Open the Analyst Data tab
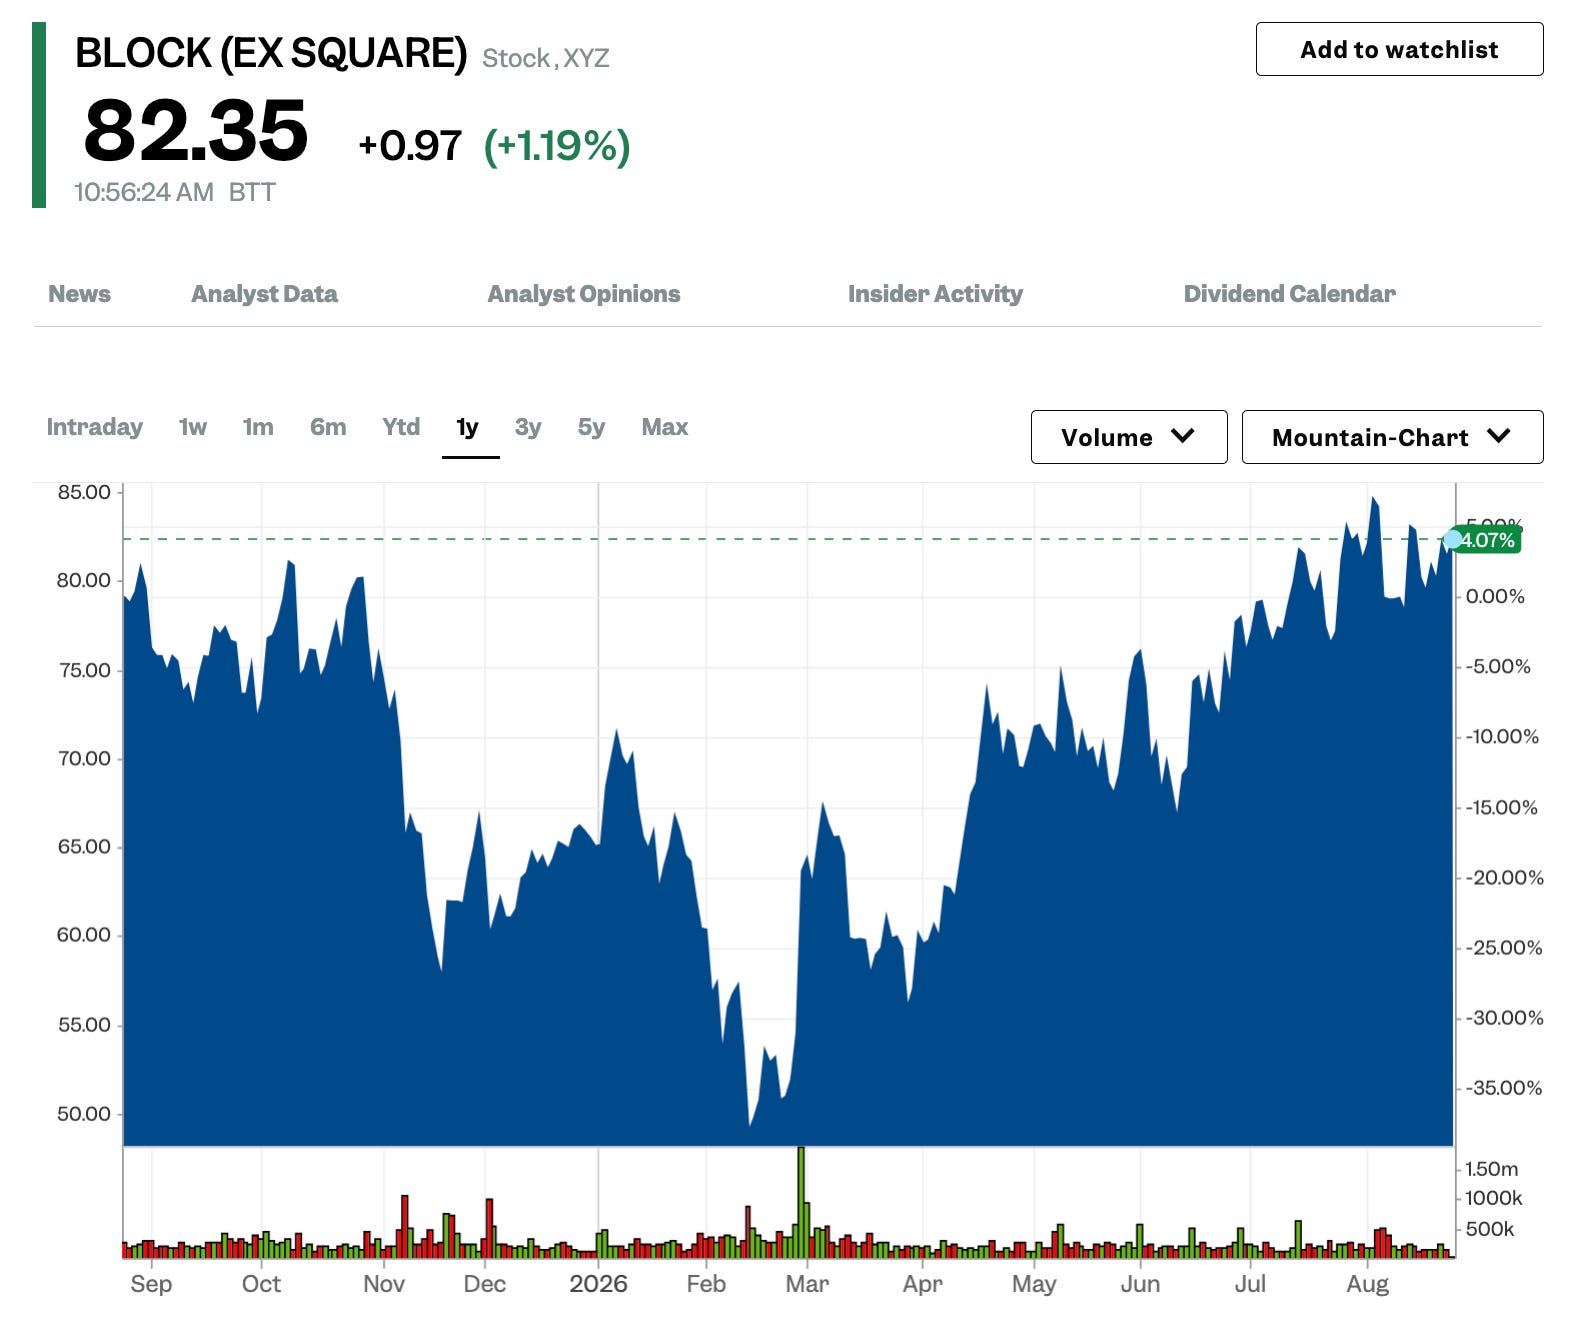This screenshot has height=1342, width=1576. coord(264,294)
